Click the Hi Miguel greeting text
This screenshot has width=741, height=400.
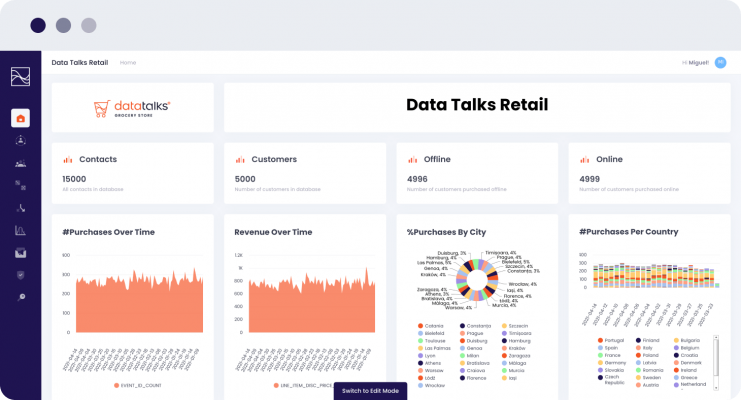coord(695,62)
